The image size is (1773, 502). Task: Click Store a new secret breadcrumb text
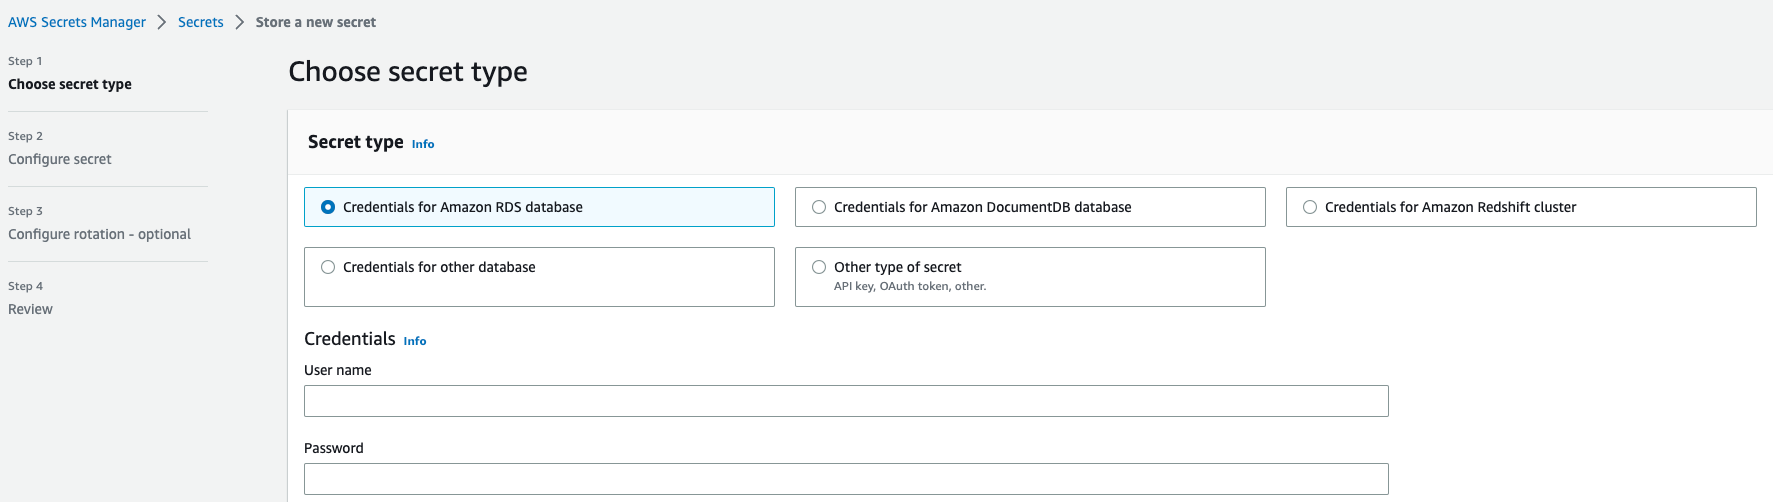pos(316,22)
